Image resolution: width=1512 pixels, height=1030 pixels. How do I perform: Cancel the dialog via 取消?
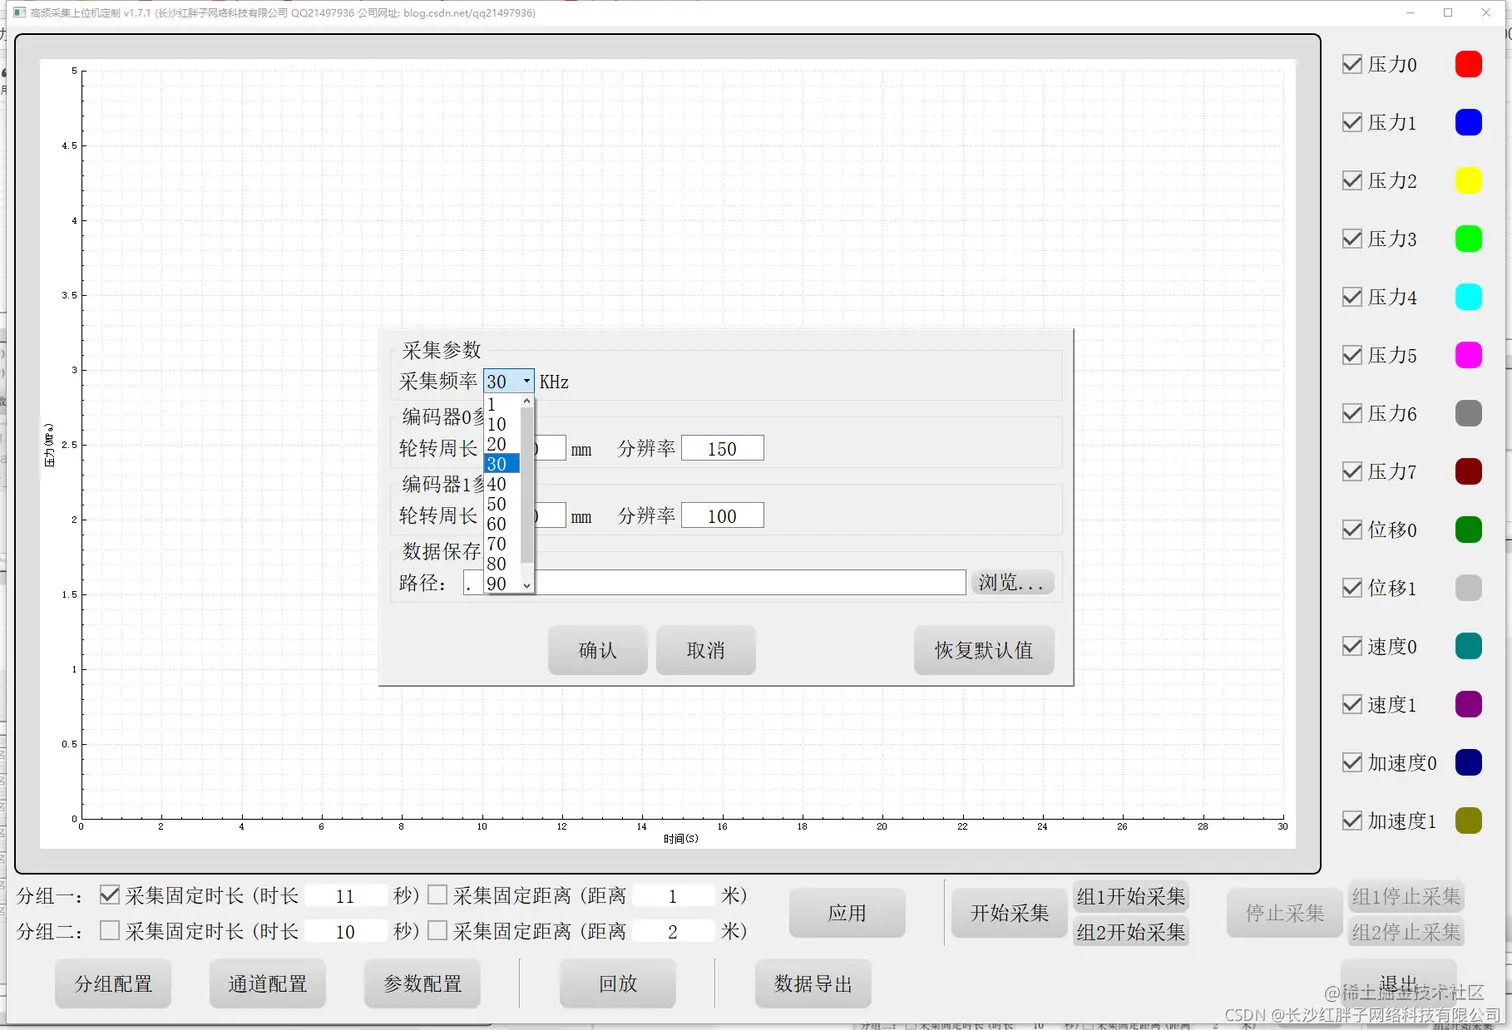click(x=705, y=650)
